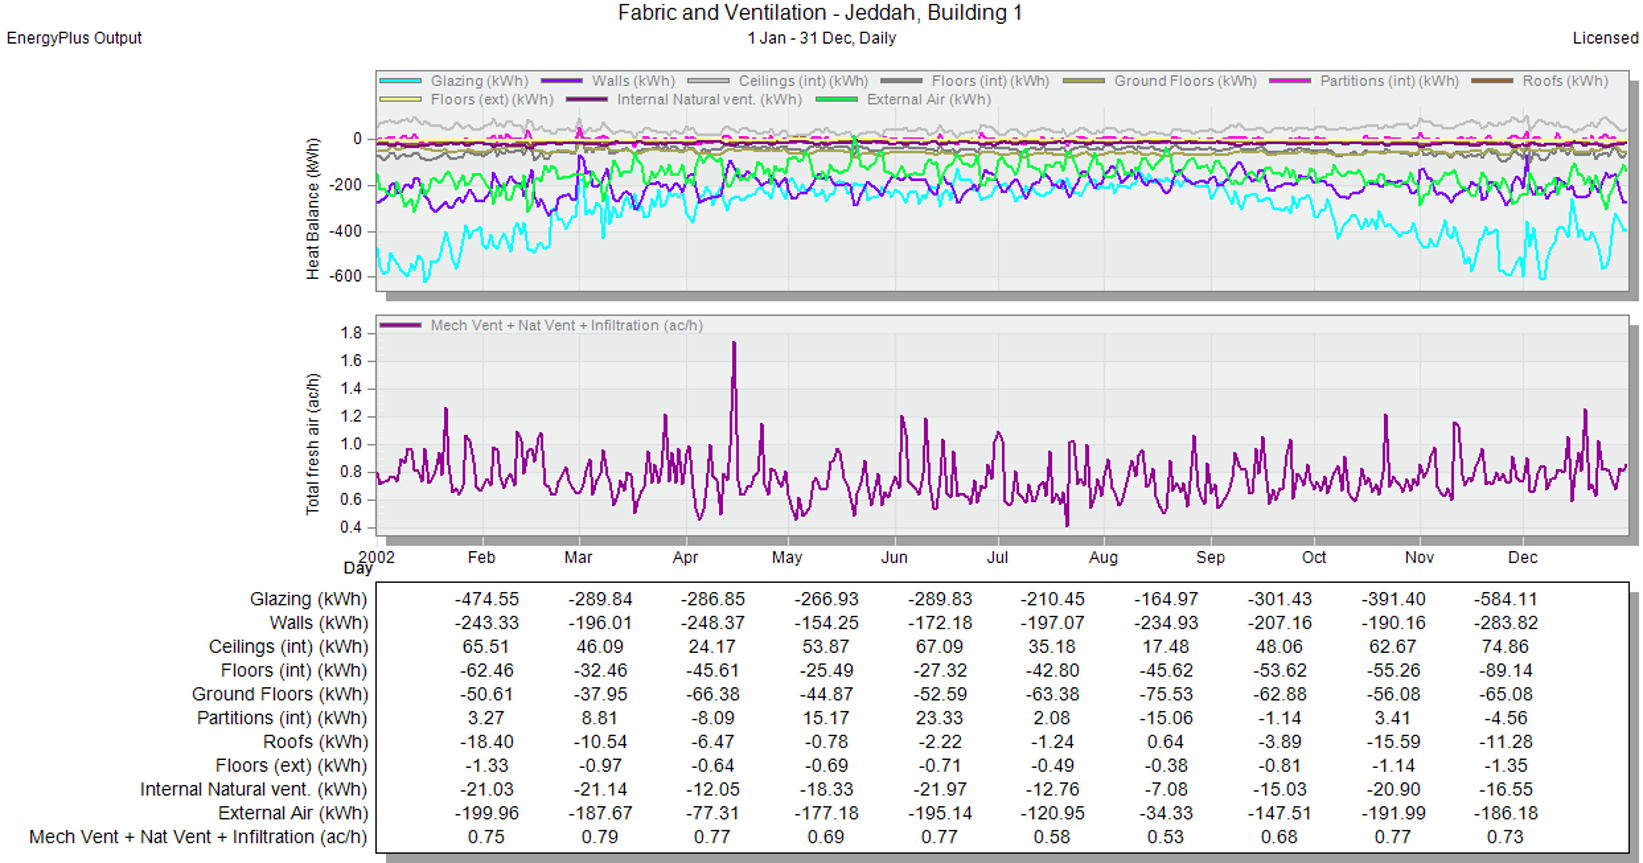1643x863 pixels.
Task: Select the External Air (kWh) row label
Action: tap(293, 813)
